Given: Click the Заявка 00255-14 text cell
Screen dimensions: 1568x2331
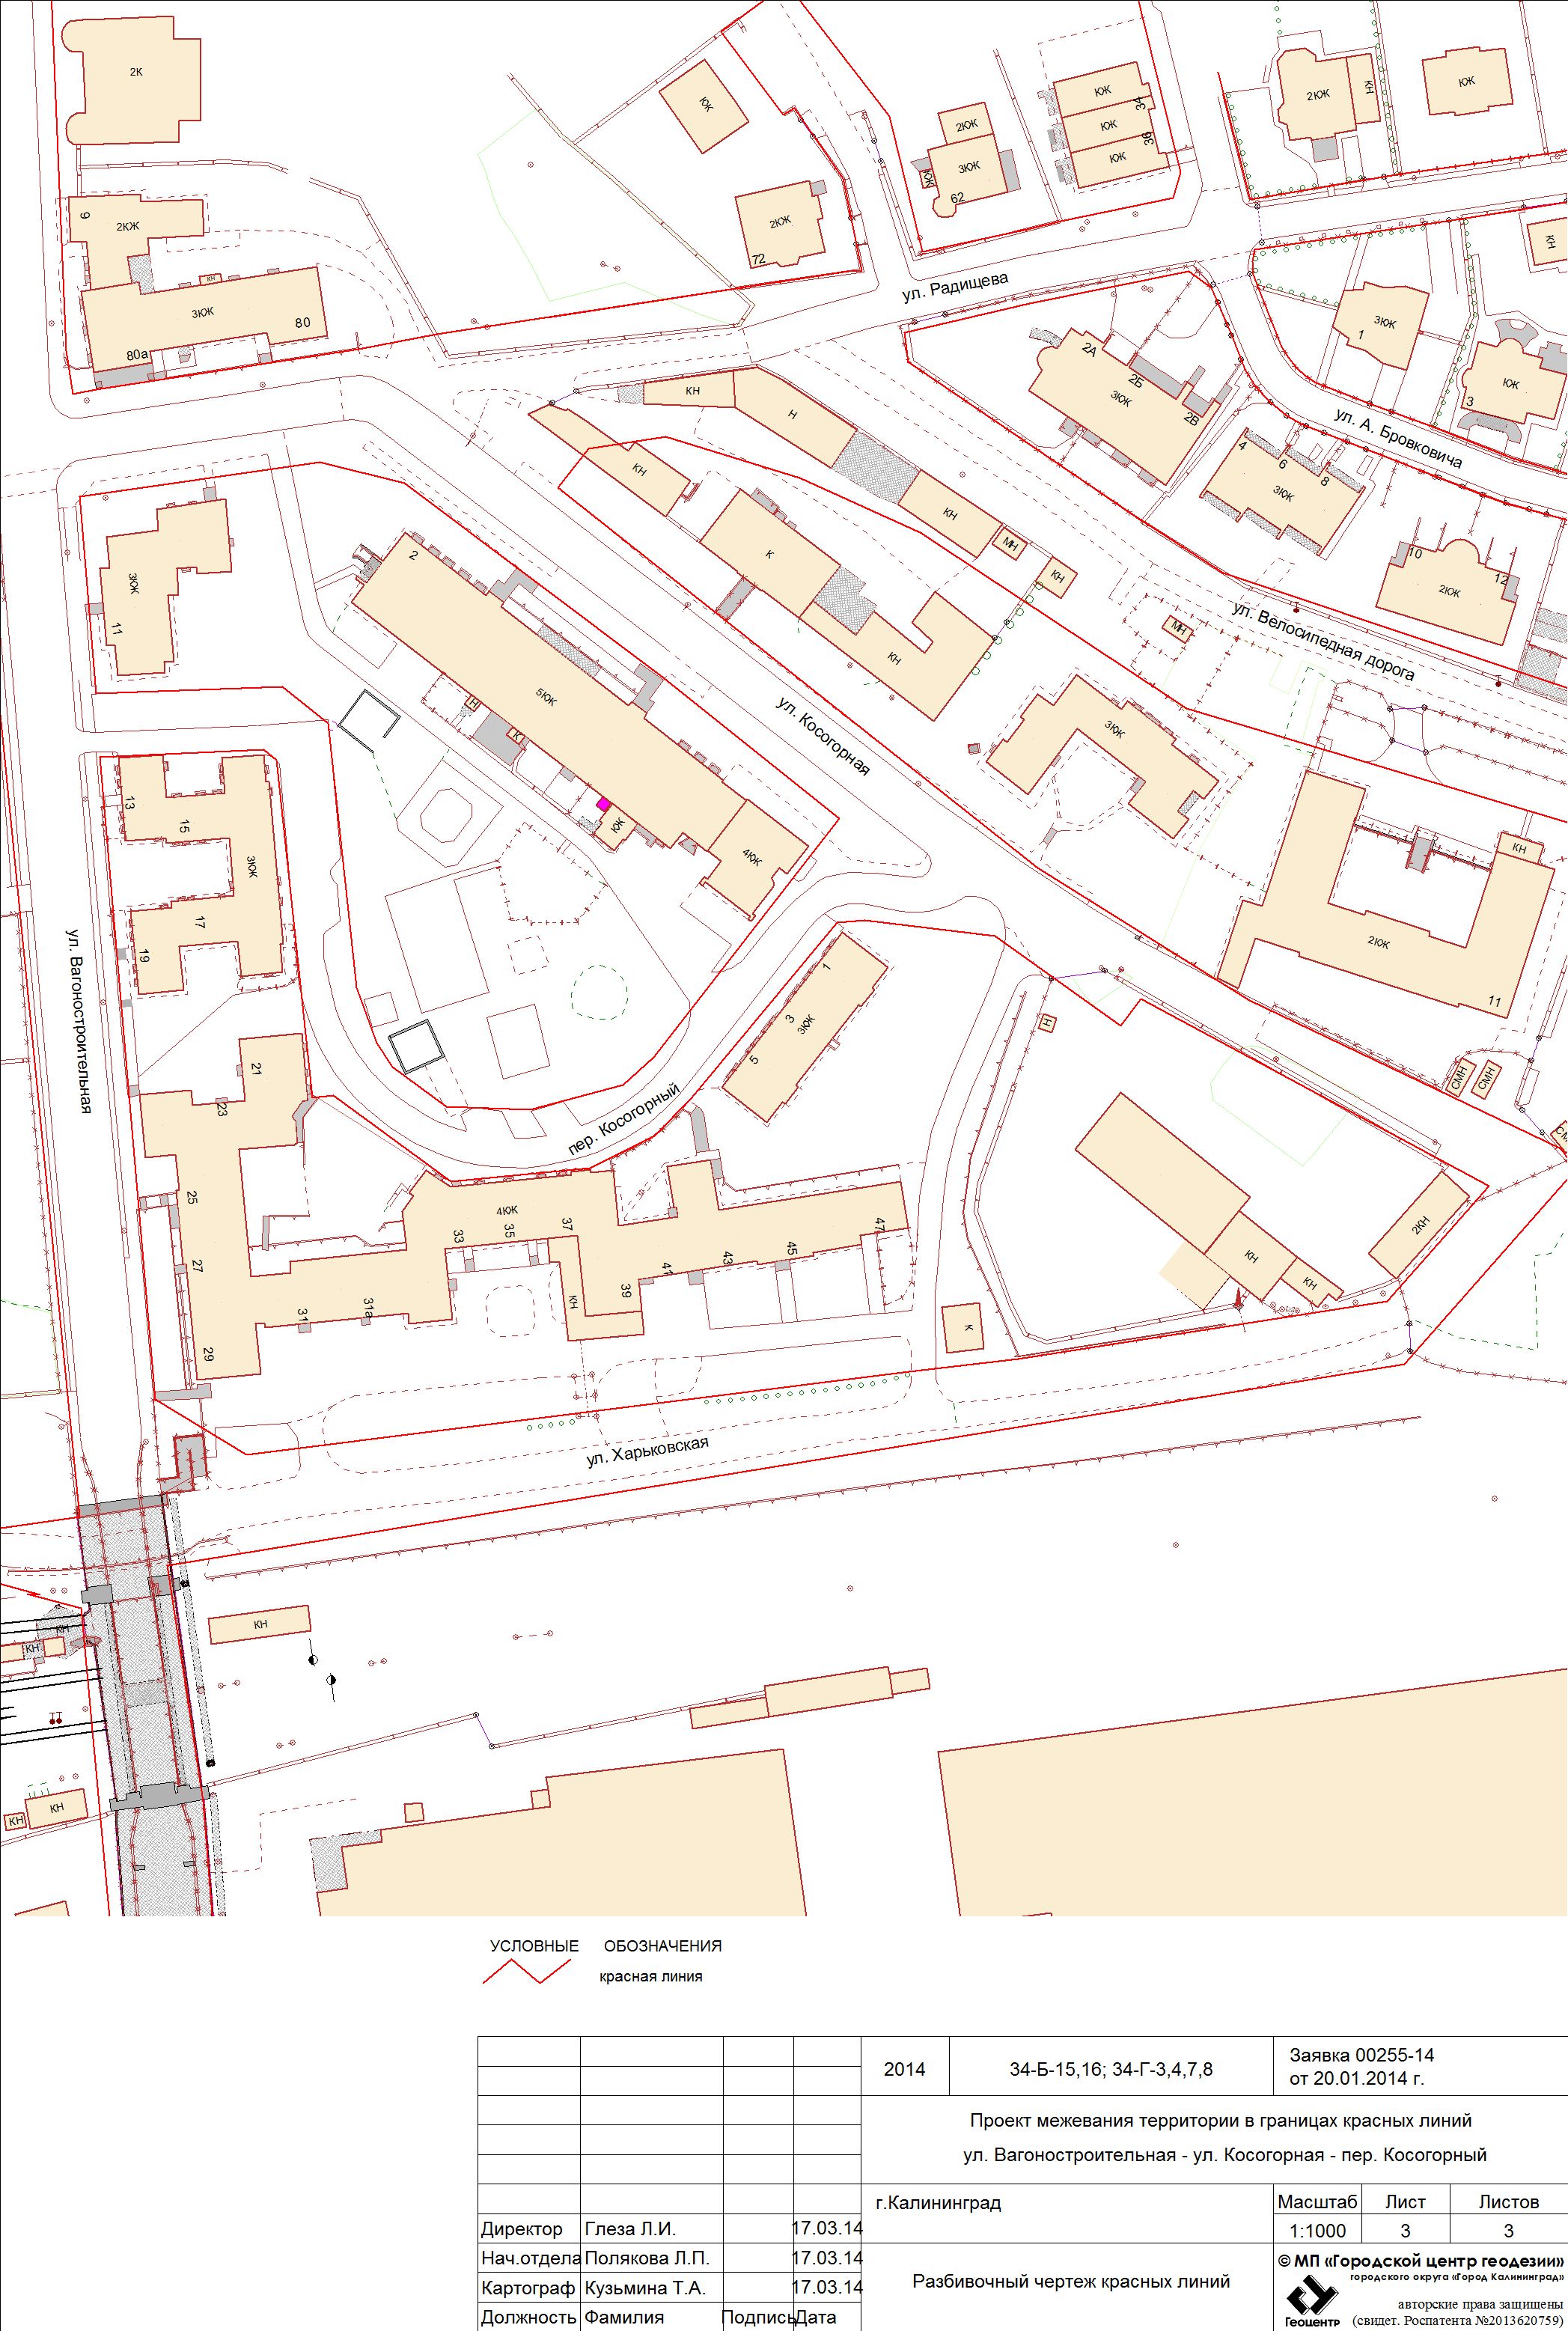Looking at the screenshot, I should 1361,2055.
